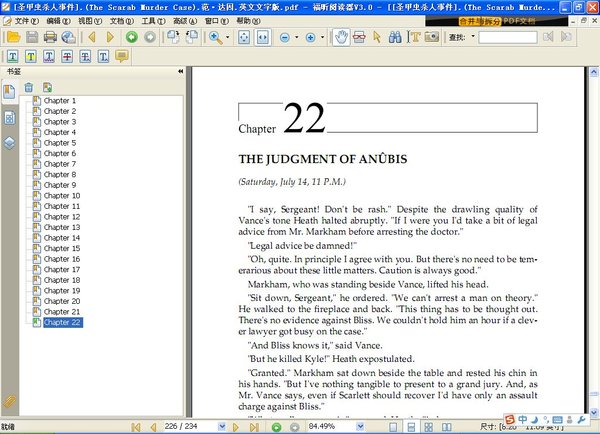Go to previous page with left arrow
Screen dimensions: 600x434
[92, 37]
